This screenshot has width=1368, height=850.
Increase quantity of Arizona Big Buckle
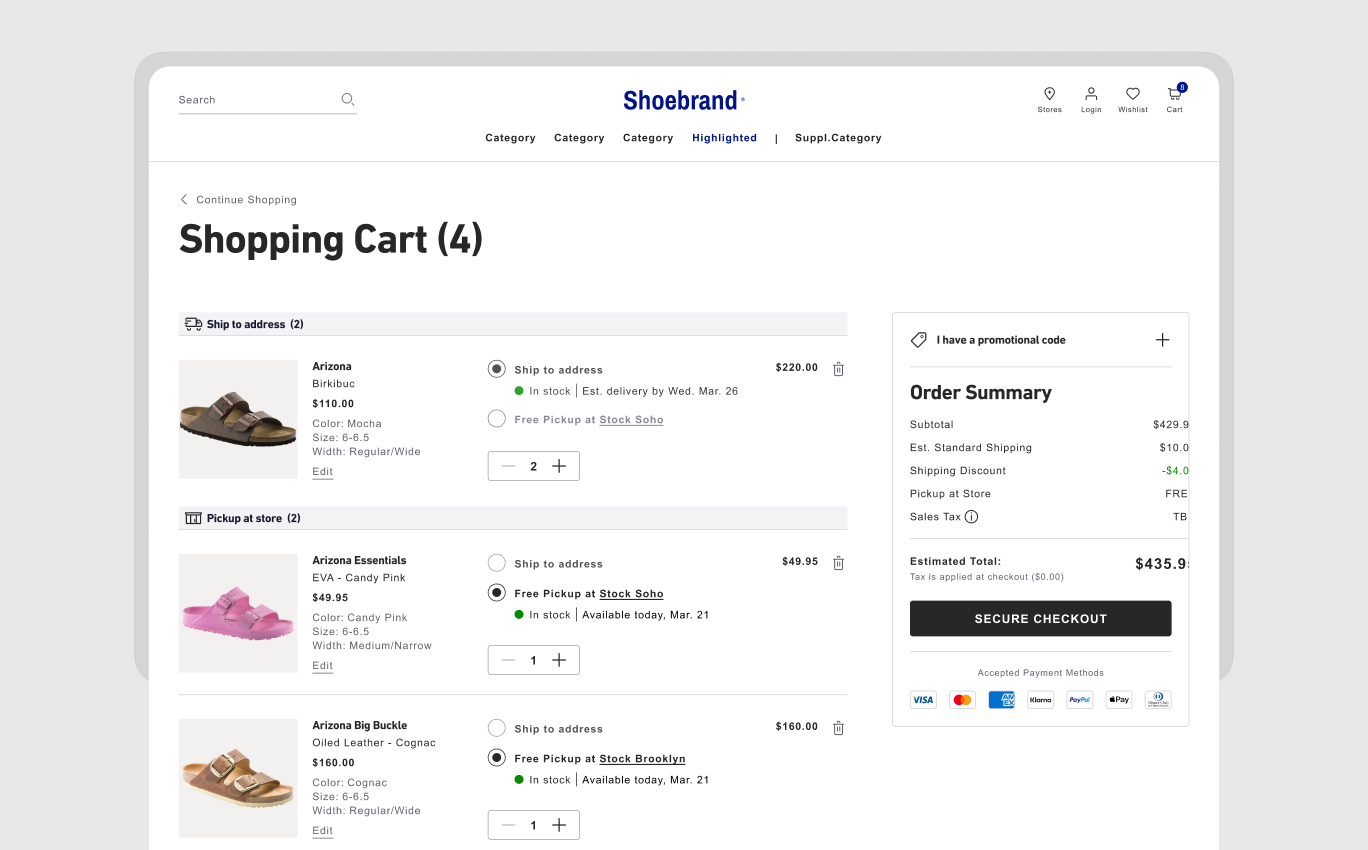pos(559,825)
